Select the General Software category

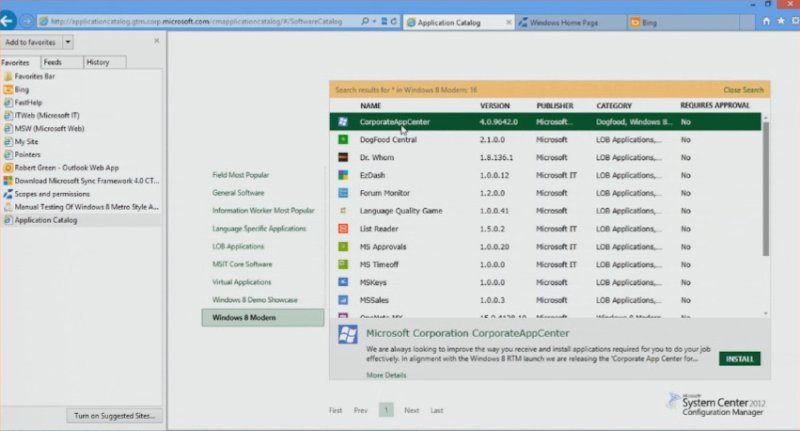[x=238, y=193]
